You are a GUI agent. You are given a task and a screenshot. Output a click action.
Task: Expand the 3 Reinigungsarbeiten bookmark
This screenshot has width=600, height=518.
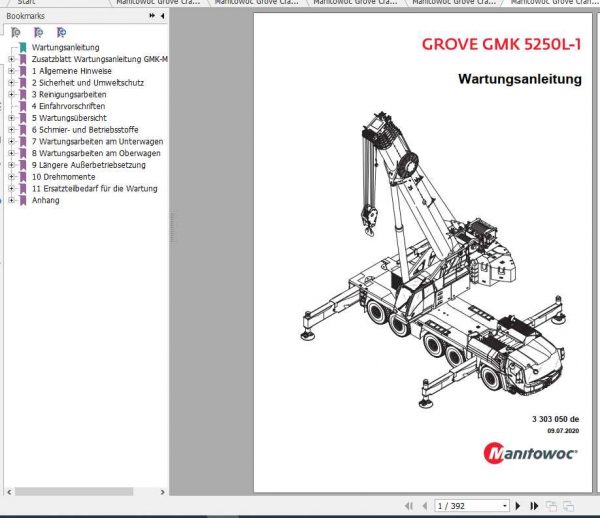[x=11, y=94]
